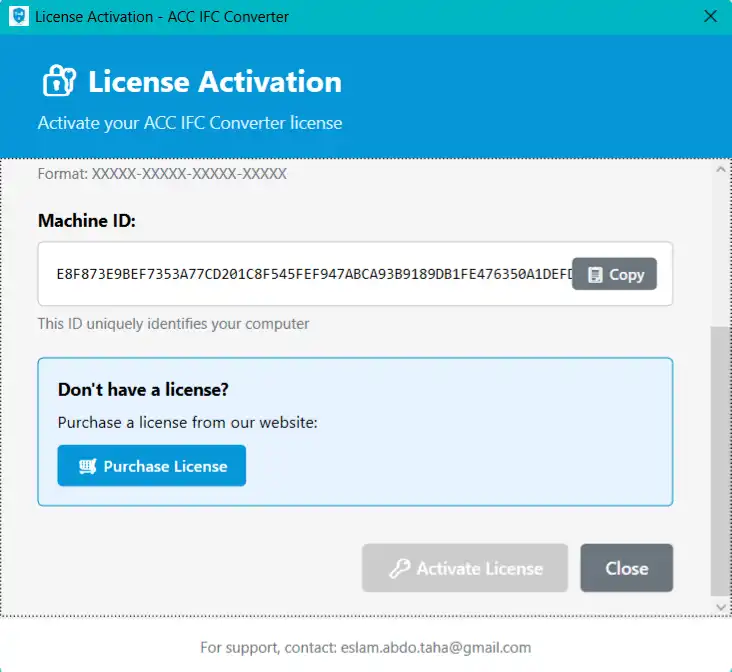Click the vertical scrollbar thumb
Image resolution: width=732 pixels, height=672 pixels.
(x=720, y=460)
